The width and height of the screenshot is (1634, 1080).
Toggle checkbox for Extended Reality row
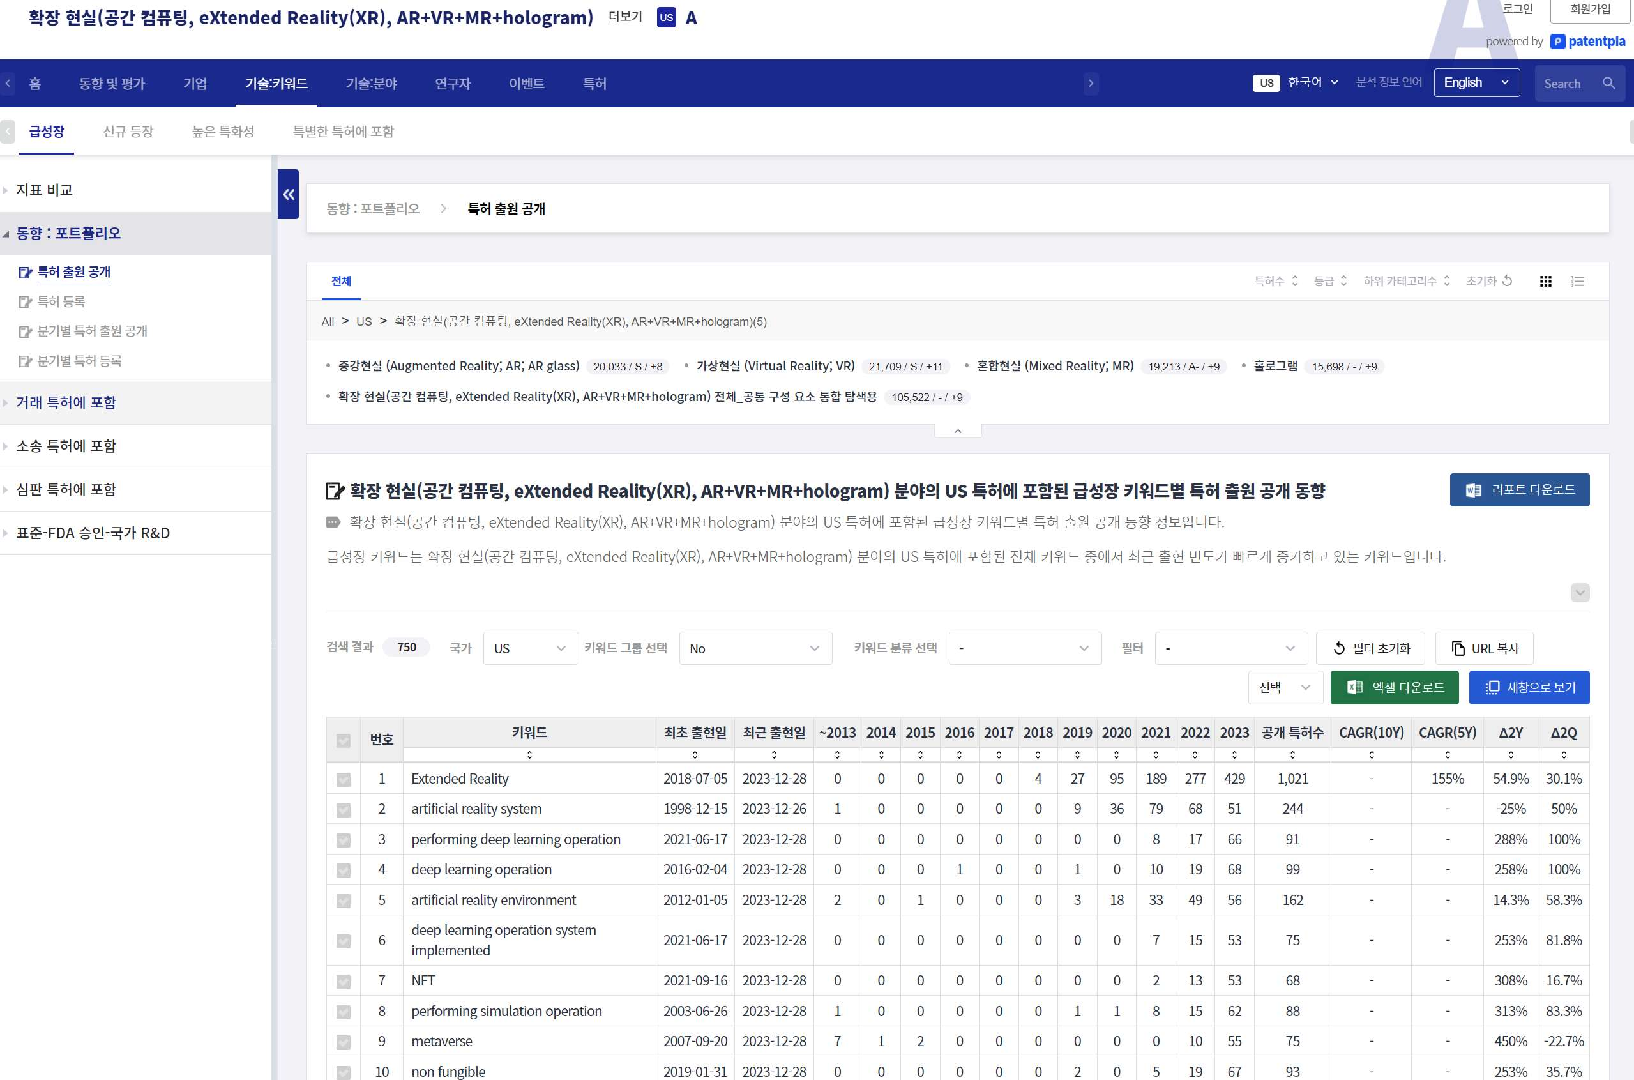pyautogui.click(x=344, y=780)
